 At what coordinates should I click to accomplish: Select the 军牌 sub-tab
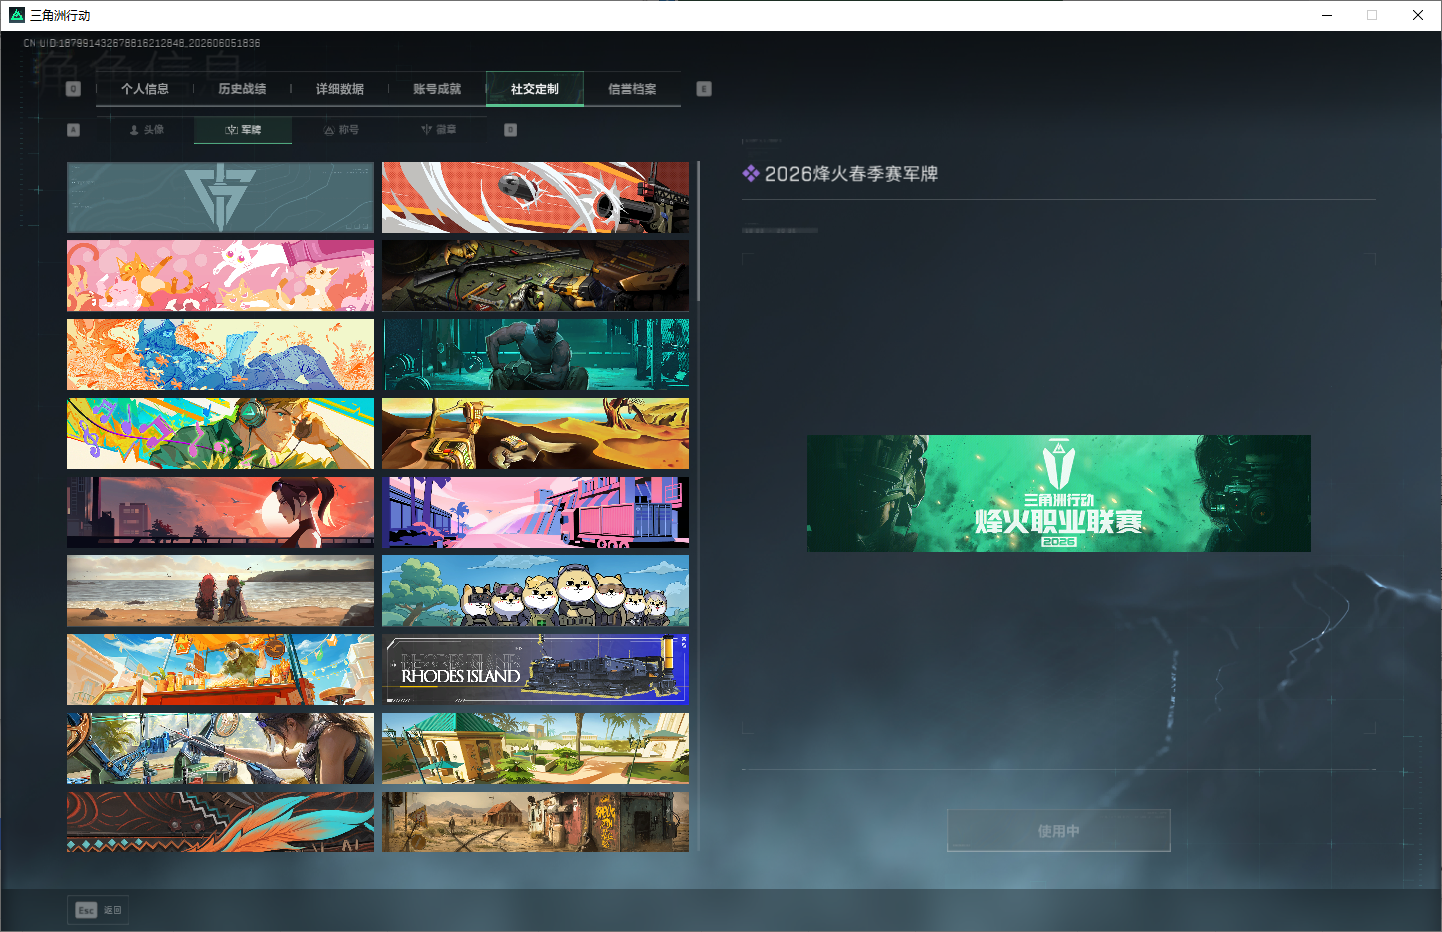243,130
